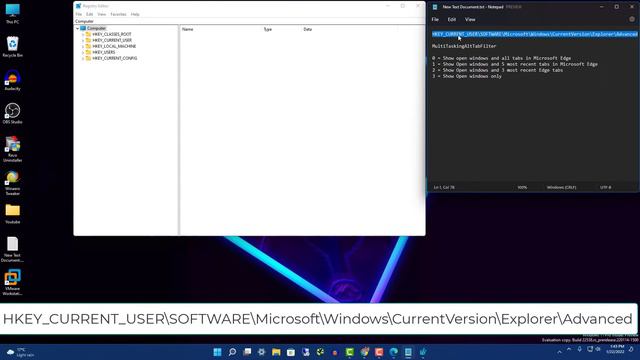This screenshot has height=360, width=640.
Task: Open the Windows Start menu
Action: click(218, 352)
